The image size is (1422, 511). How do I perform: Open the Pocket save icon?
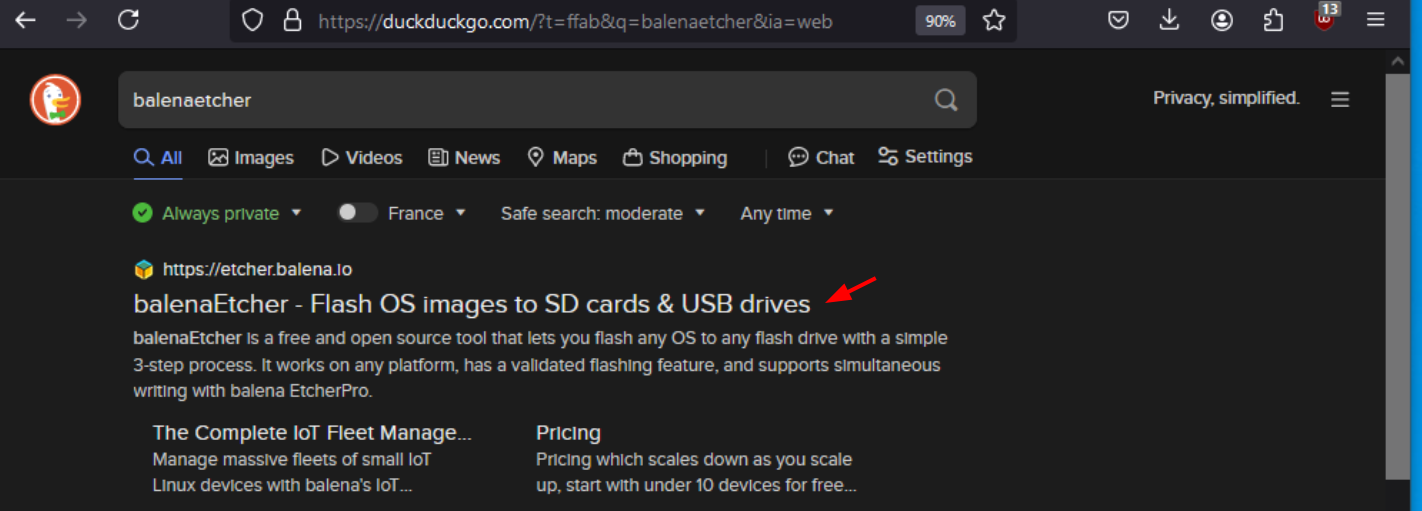tap(1119, 20)
